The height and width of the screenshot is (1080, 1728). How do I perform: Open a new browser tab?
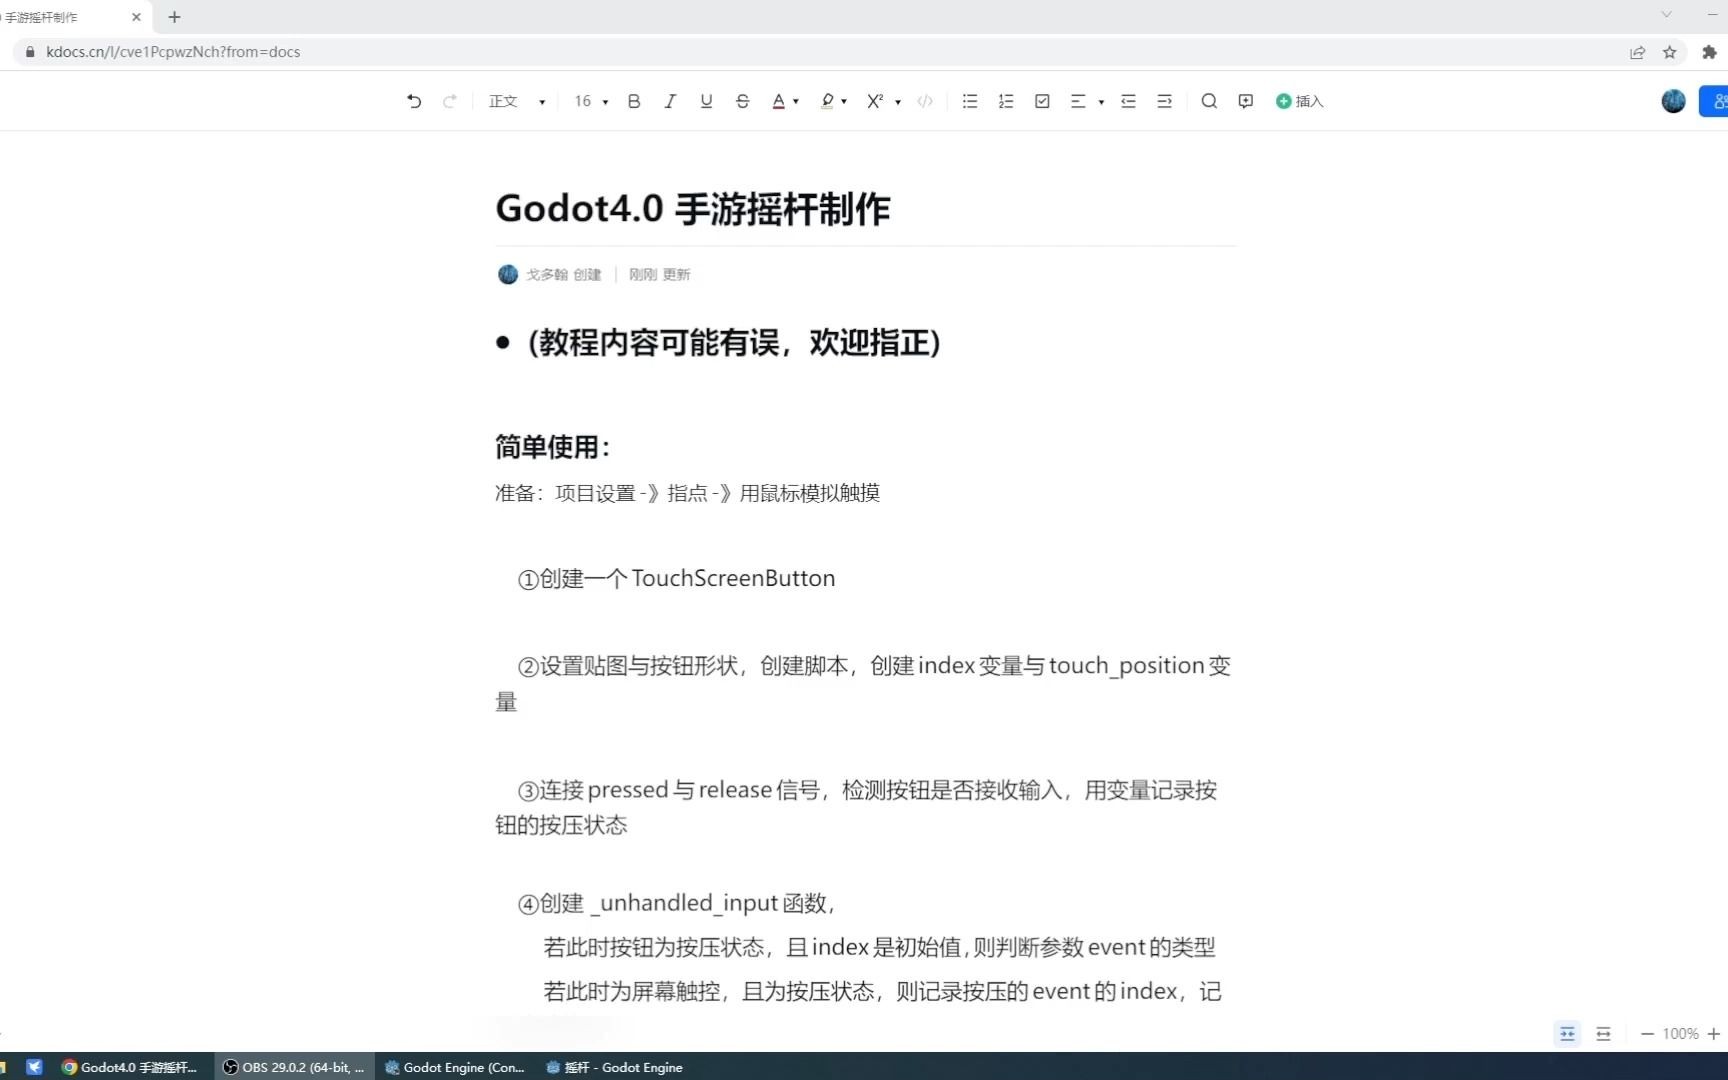point(174,17)
